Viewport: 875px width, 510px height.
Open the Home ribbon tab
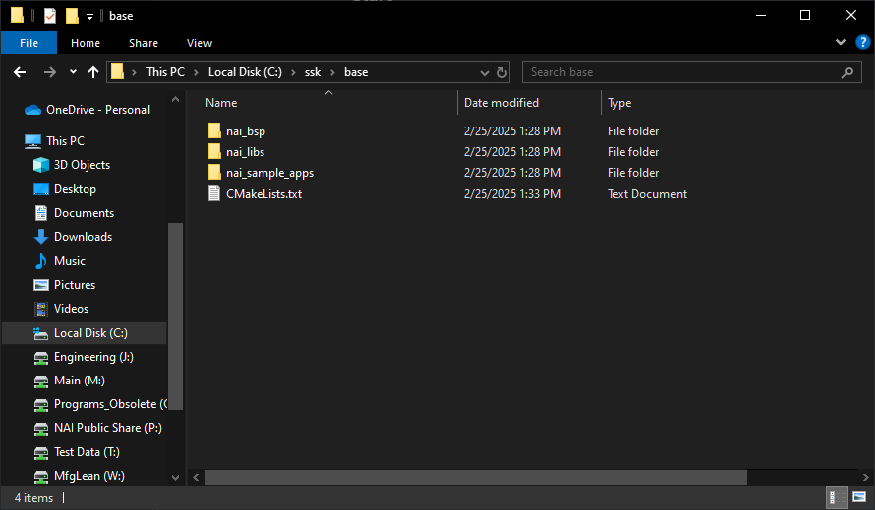tap(85, 43)
